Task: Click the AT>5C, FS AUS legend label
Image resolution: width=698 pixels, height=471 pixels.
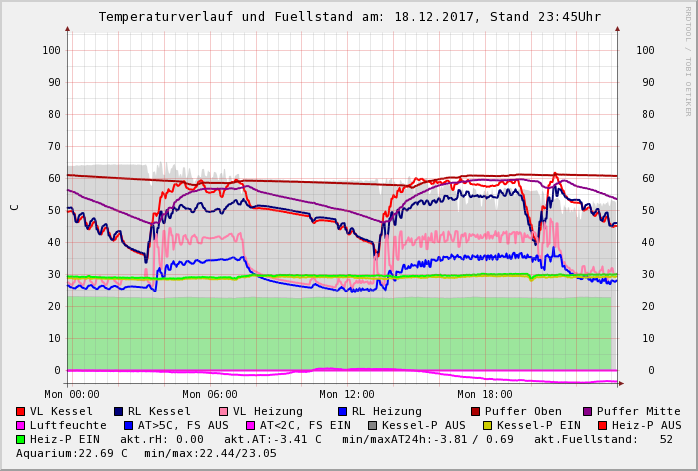Action: click(182, 425)
